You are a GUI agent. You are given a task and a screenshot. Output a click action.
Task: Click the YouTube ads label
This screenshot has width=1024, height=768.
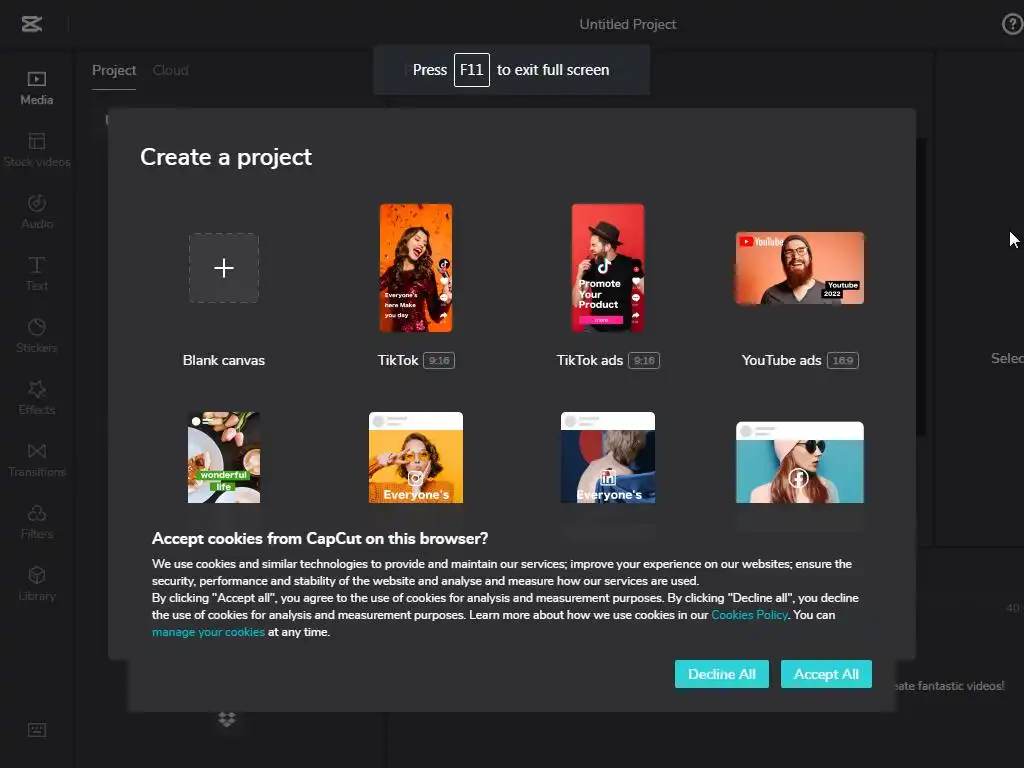(782, 360)
